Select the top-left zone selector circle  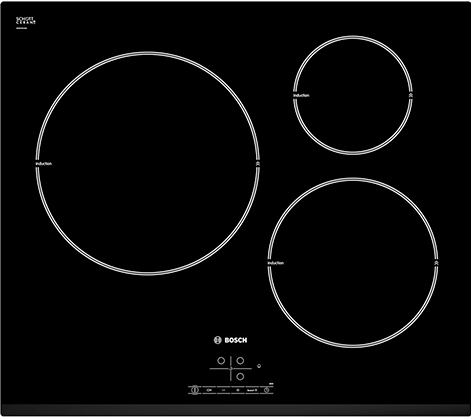tap(221, 361)
